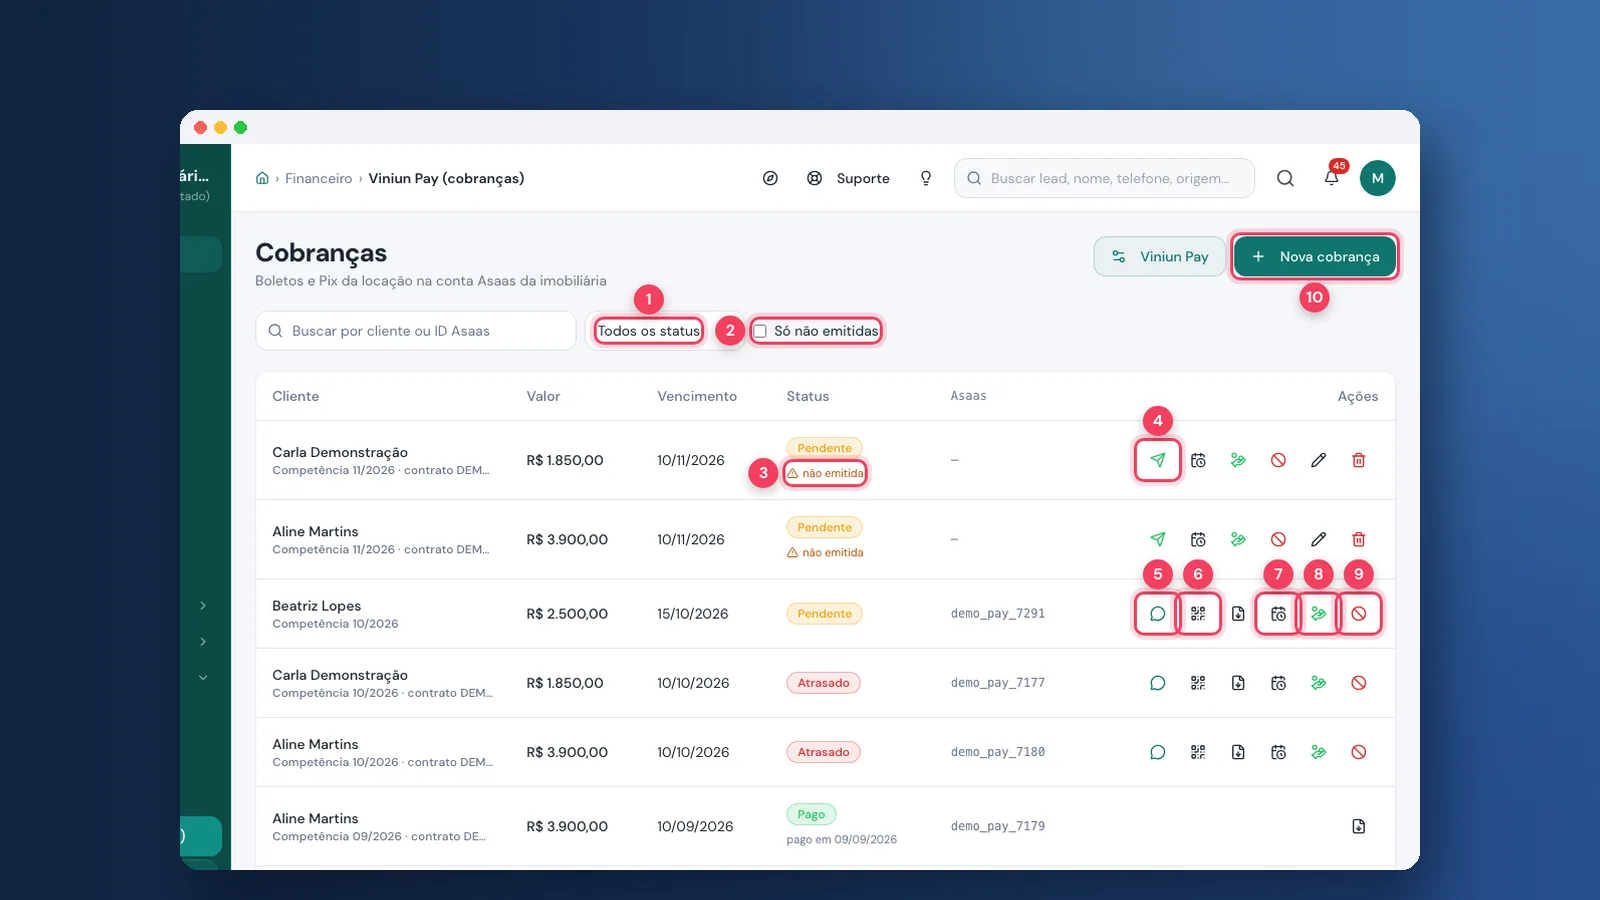Cancel Beatriz Lopes' R$ 2.500,00 charge
Image resolution: width=1600 pixels, height=900 pixels.
pyautogui.click(x=1358, y=614)
